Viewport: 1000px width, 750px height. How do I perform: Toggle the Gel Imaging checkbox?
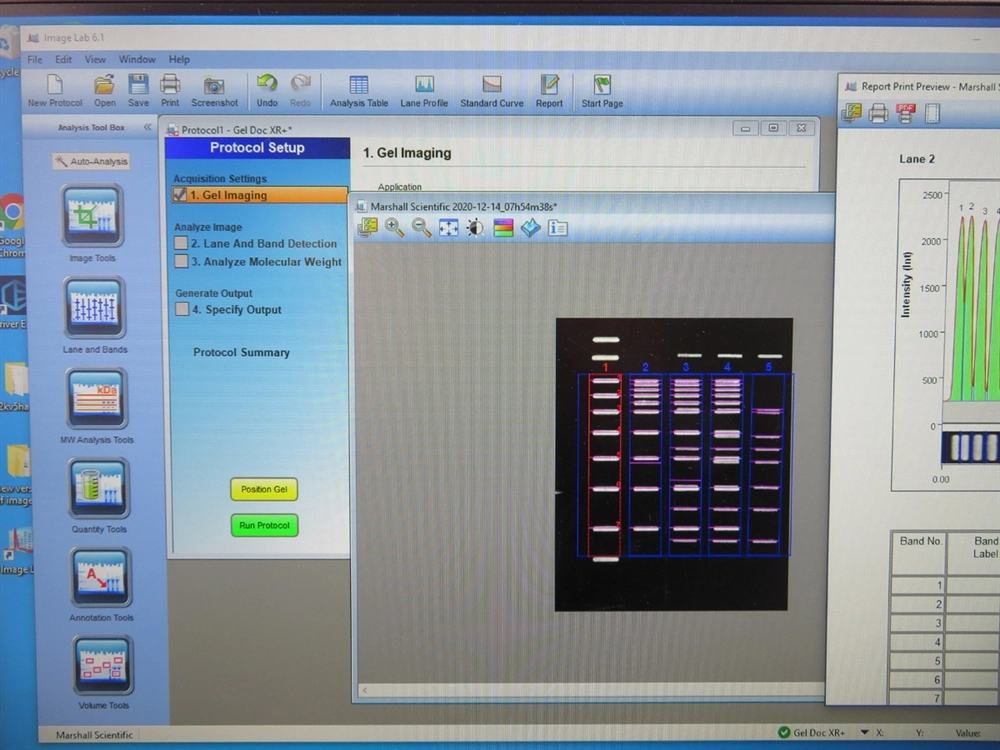click(x=181, y=196)
